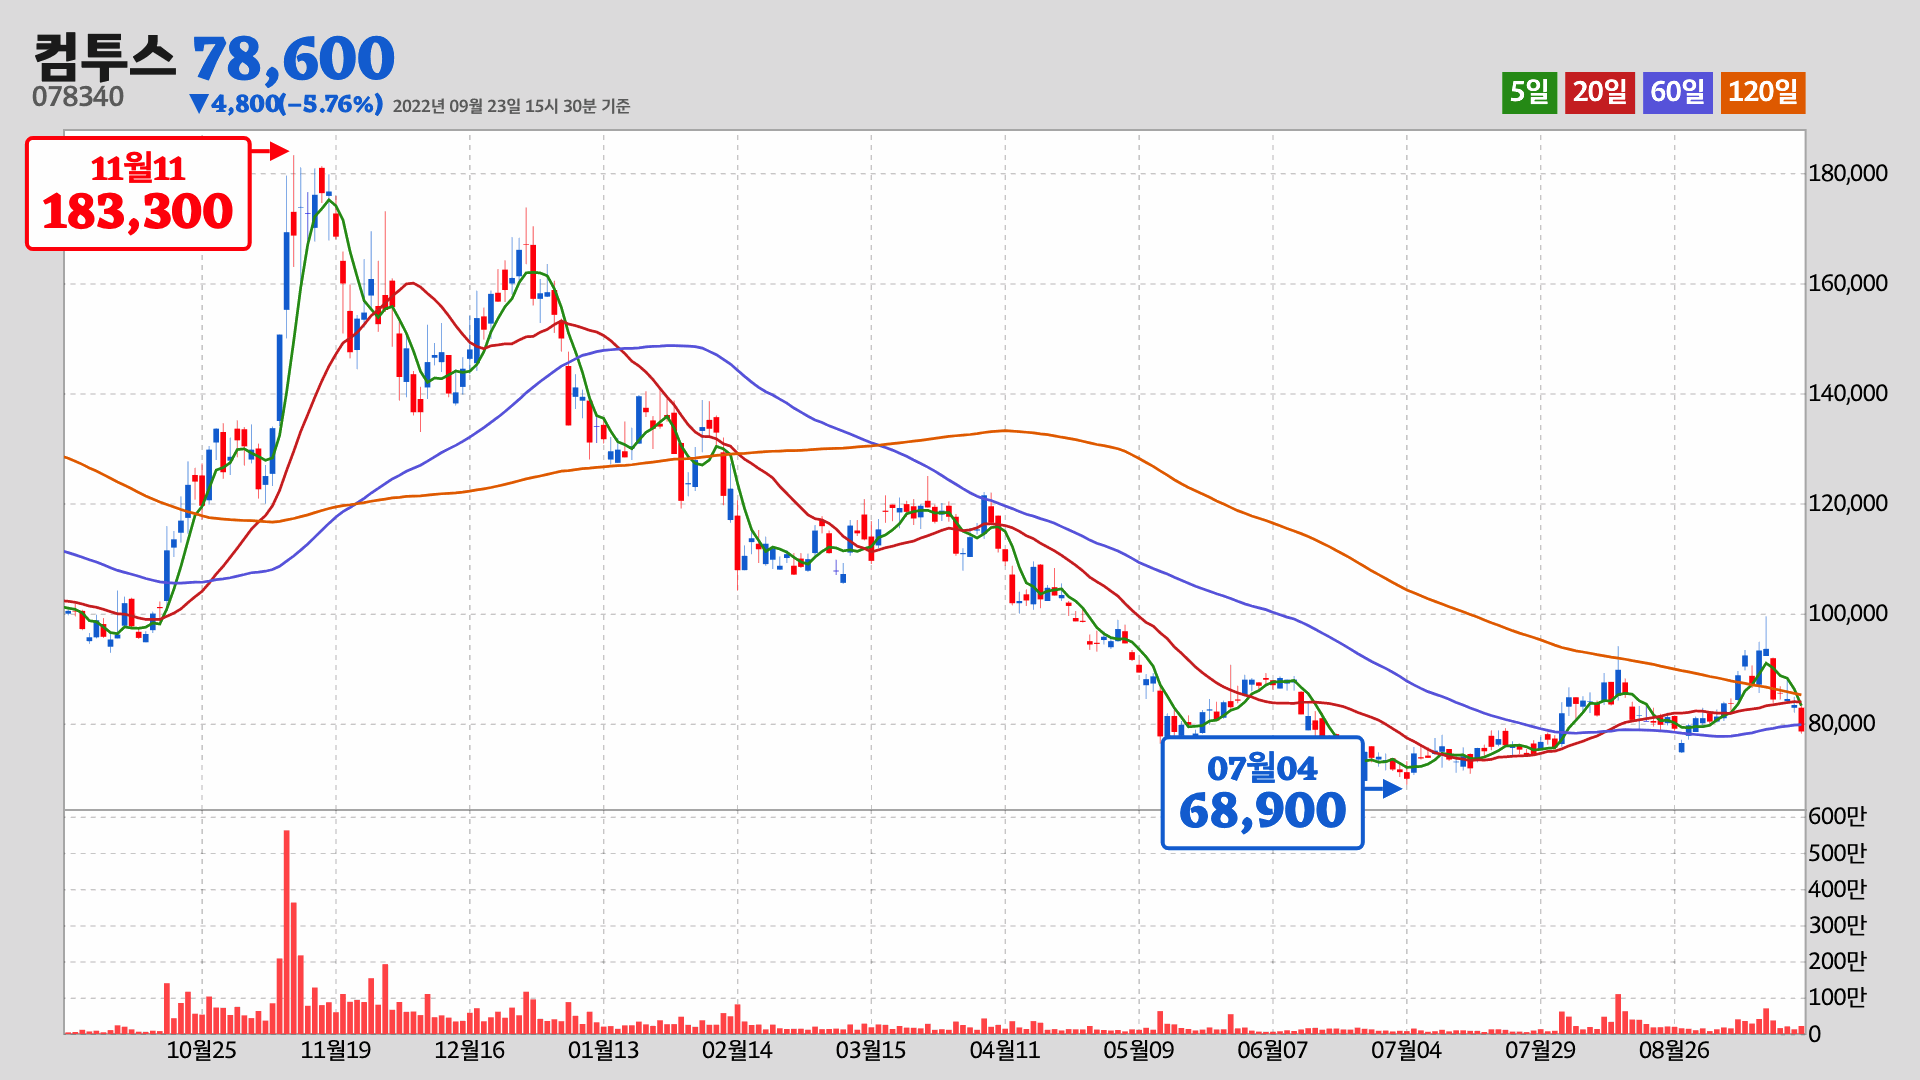Viewport: 1920px width, 1080px height.
Task: Click the 300만 volume axis label
Action: coord(1837,925)
